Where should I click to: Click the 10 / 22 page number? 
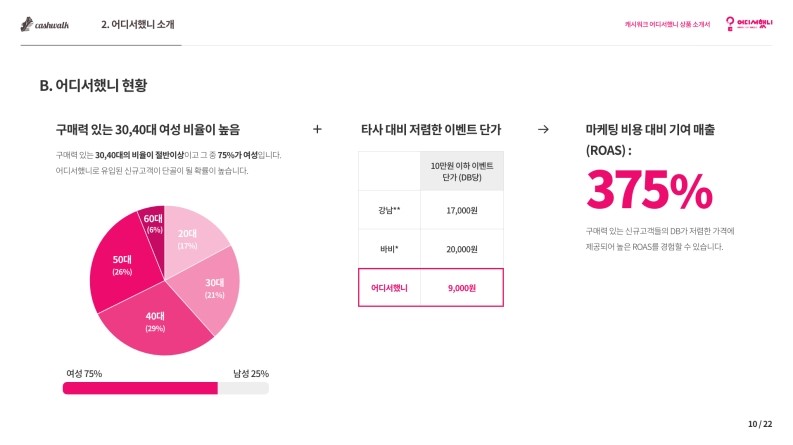[x=760, y=424]
